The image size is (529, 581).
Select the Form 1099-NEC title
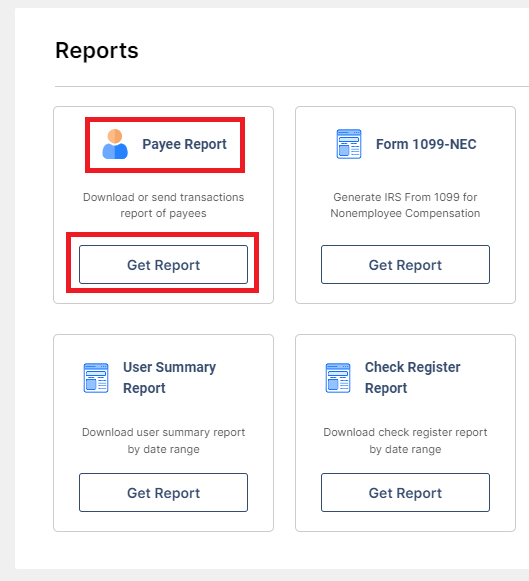(x=426, y=144)
